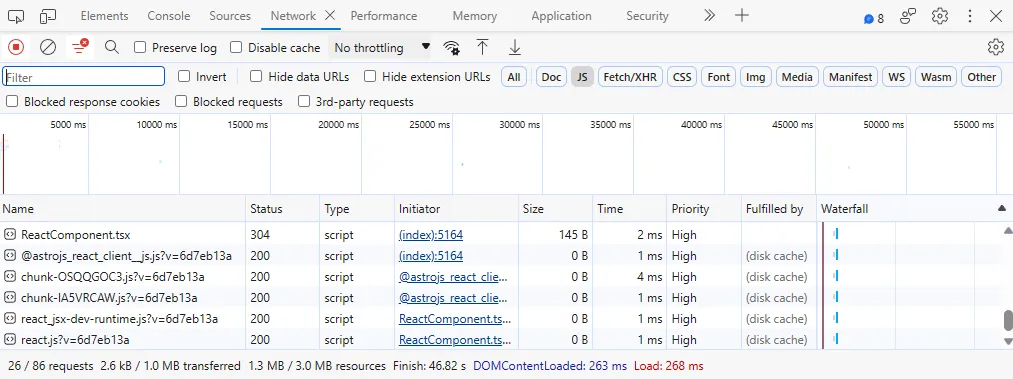
Task: Check Blocked requests
Action: point(182,101)
